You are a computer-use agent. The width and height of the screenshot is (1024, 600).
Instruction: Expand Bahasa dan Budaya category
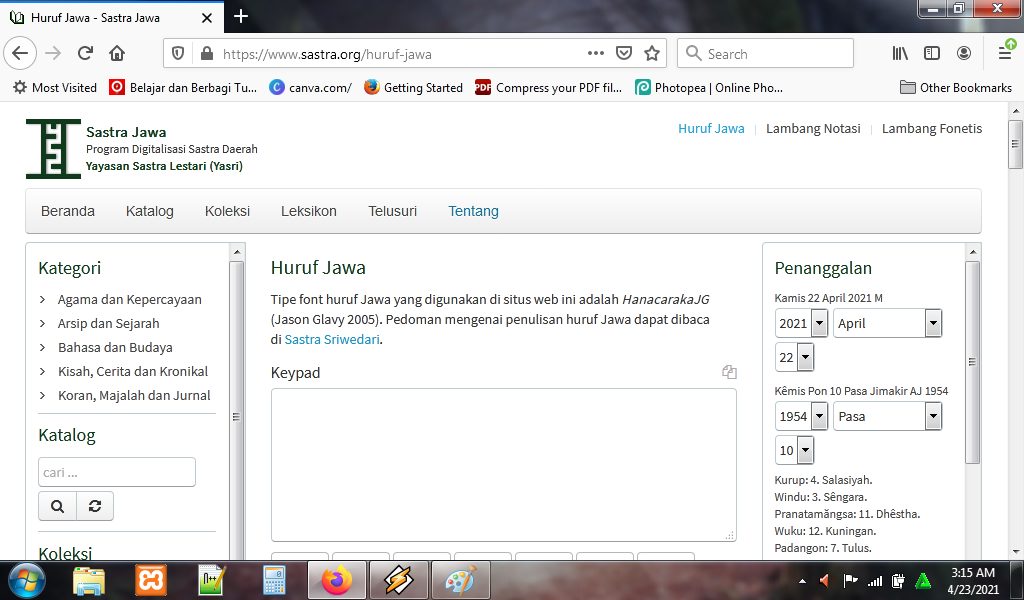pyautogui.click(x=115, y=347)
